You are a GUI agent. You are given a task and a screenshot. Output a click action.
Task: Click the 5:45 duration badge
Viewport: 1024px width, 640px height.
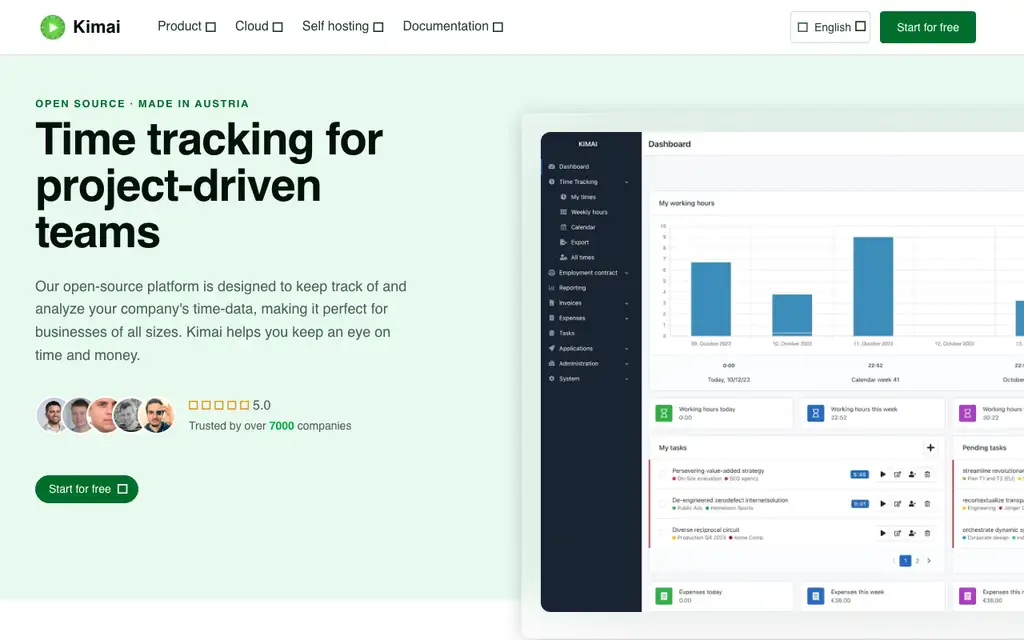[x=859, y=474]
